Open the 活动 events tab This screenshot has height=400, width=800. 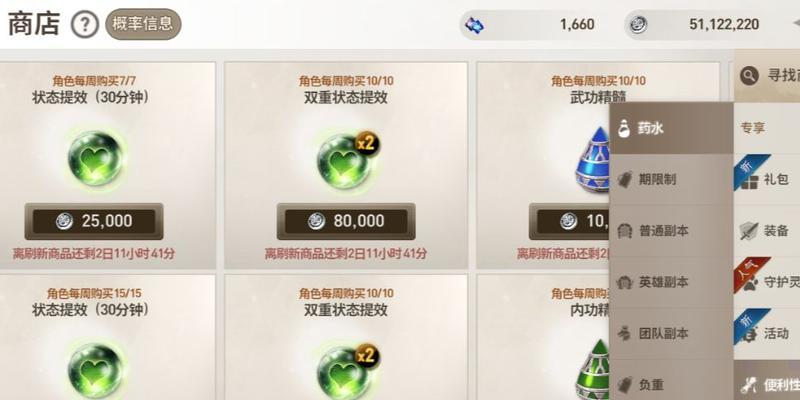767,334
